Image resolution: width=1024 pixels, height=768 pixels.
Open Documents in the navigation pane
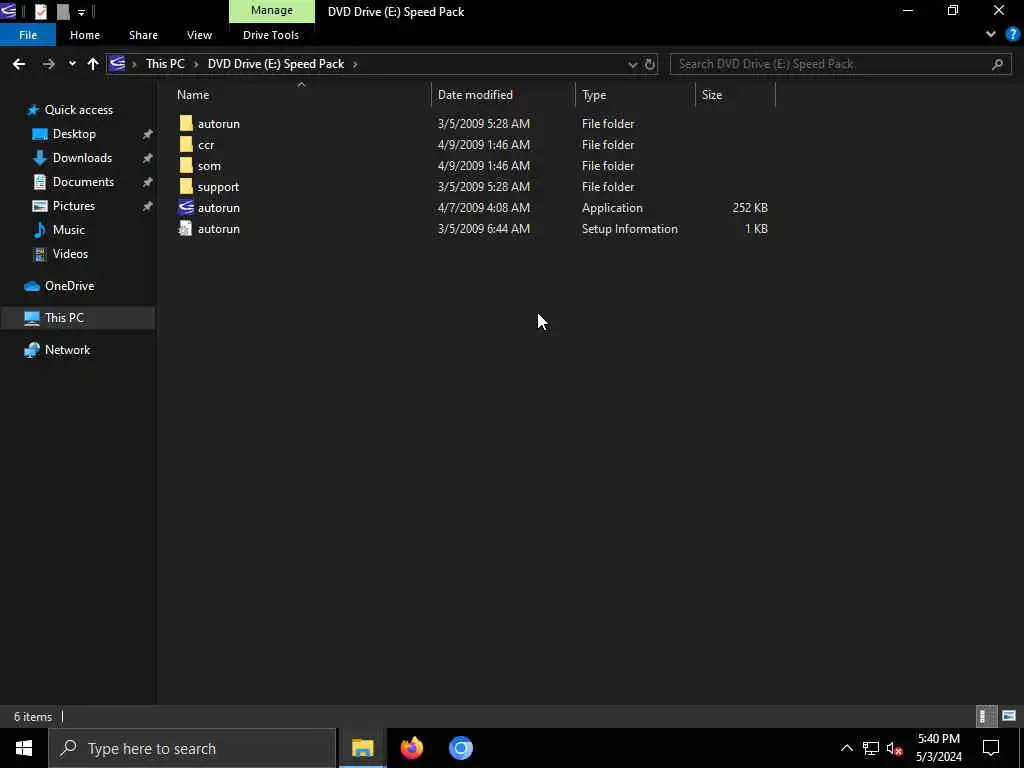tap(83, 182)
